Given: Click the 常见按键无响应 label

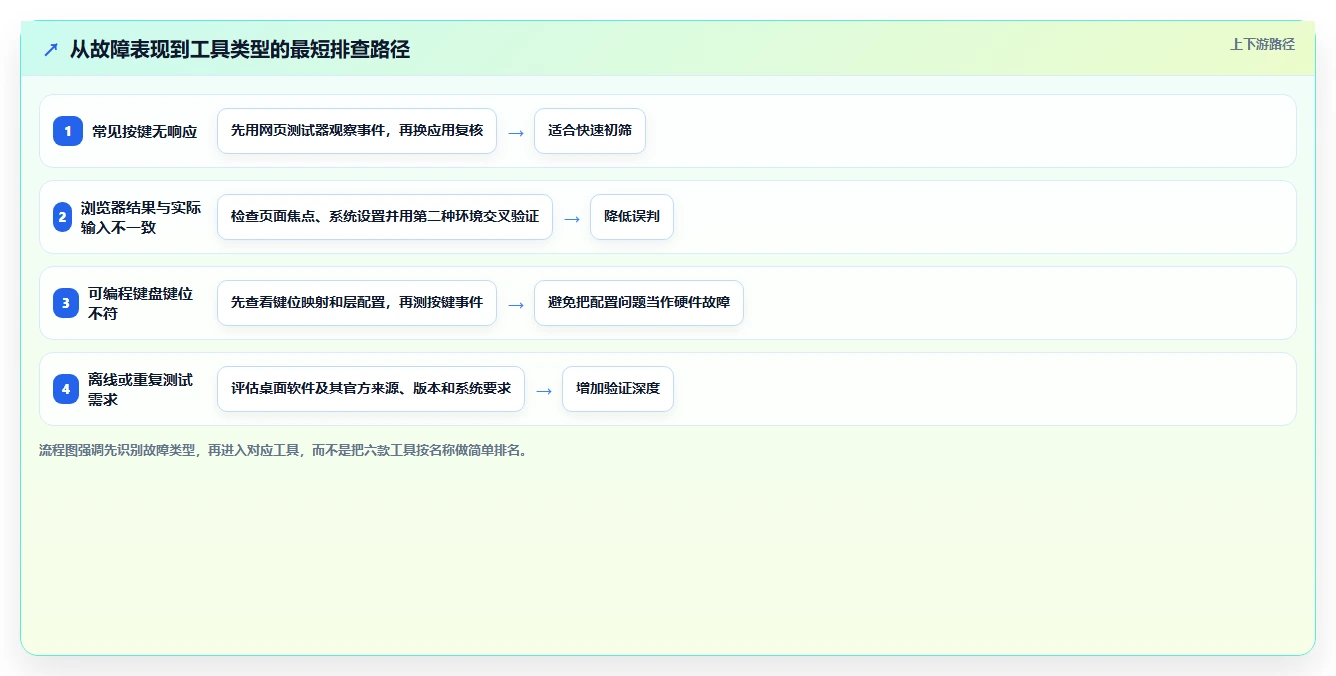Looking at the screenshot, I should pyautogui.click(x=145, y=131).
